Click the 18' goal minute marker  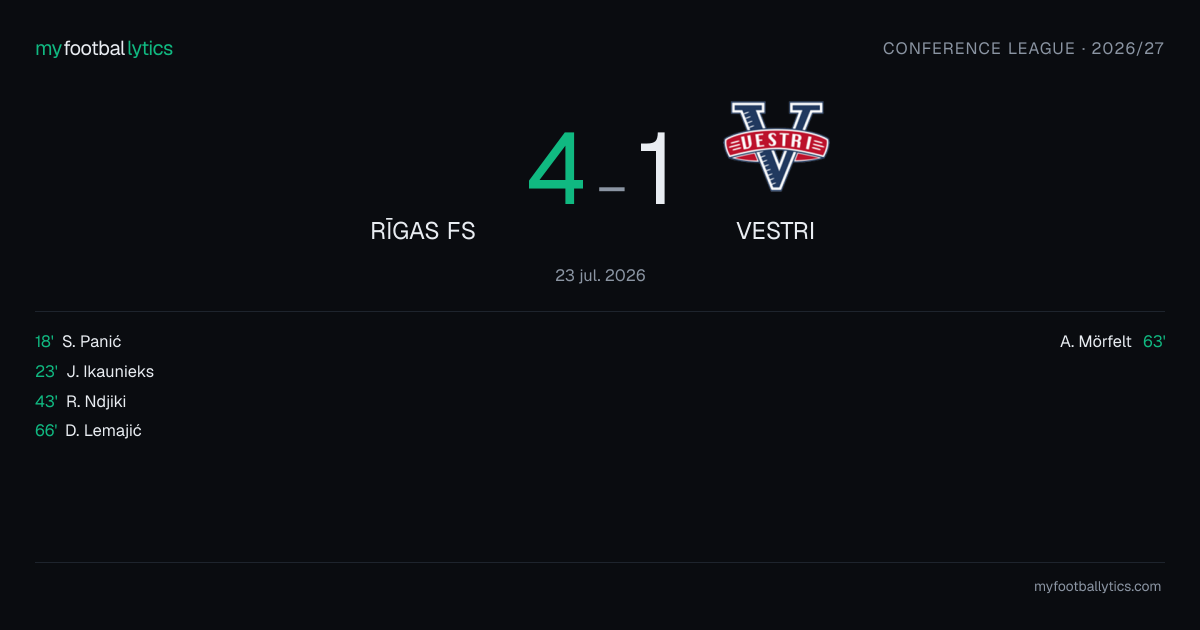click(x=45, y=341)
